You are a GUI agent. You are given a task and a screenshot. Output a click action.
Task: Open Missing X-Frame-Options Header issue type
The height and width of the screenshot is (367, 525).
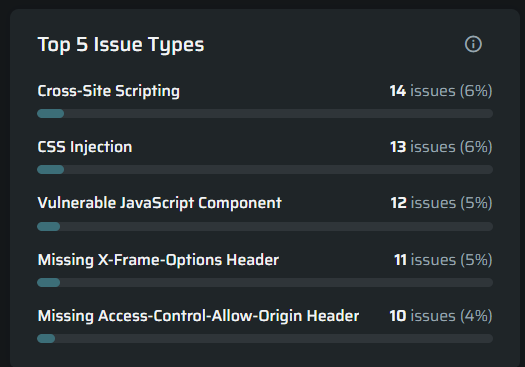158,260
